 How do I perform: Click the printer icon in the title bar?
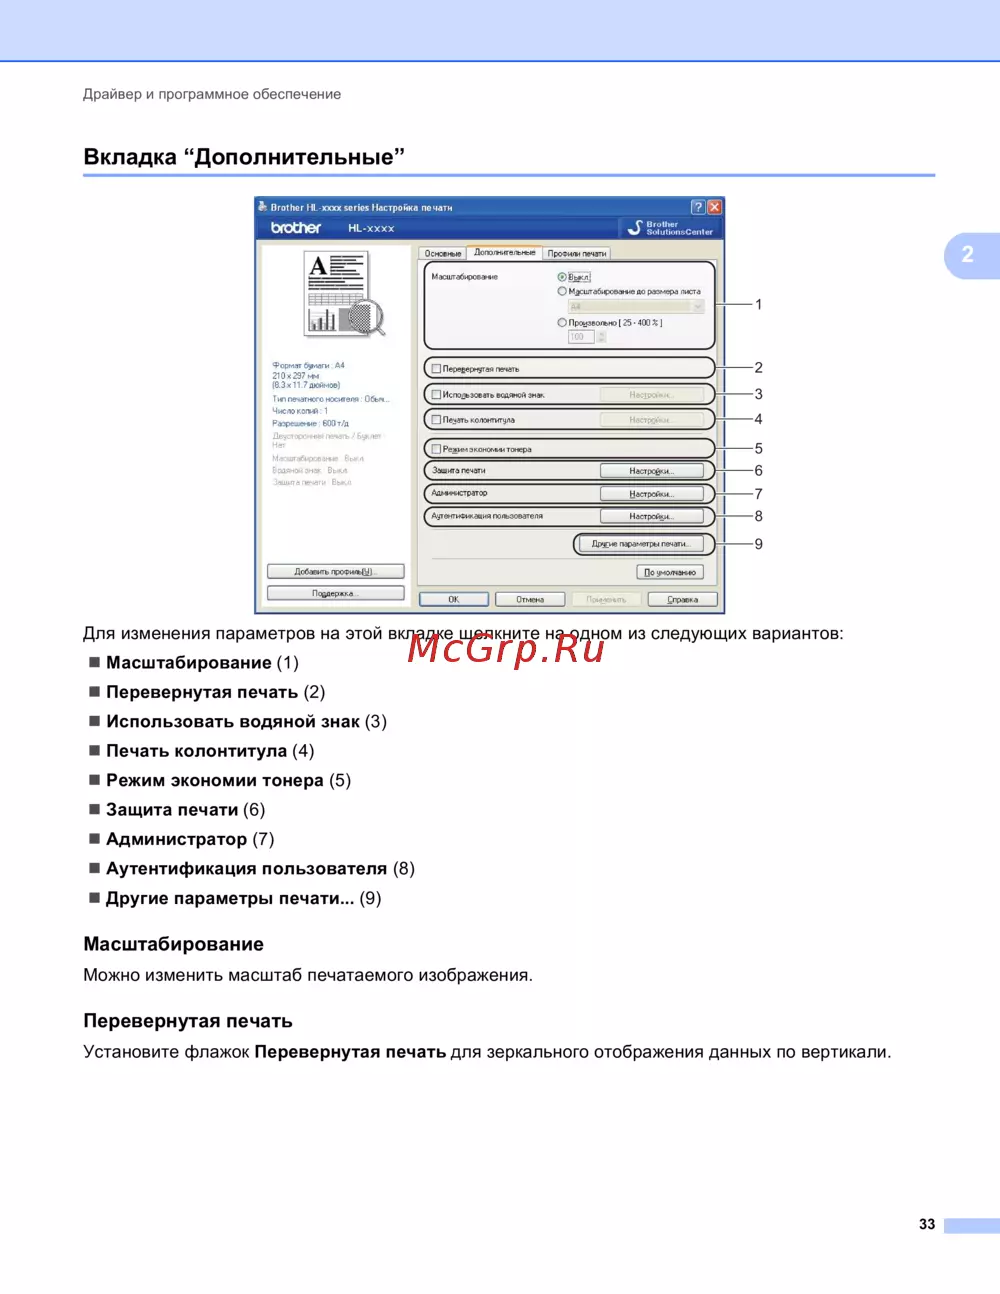(x=263, y=207)
